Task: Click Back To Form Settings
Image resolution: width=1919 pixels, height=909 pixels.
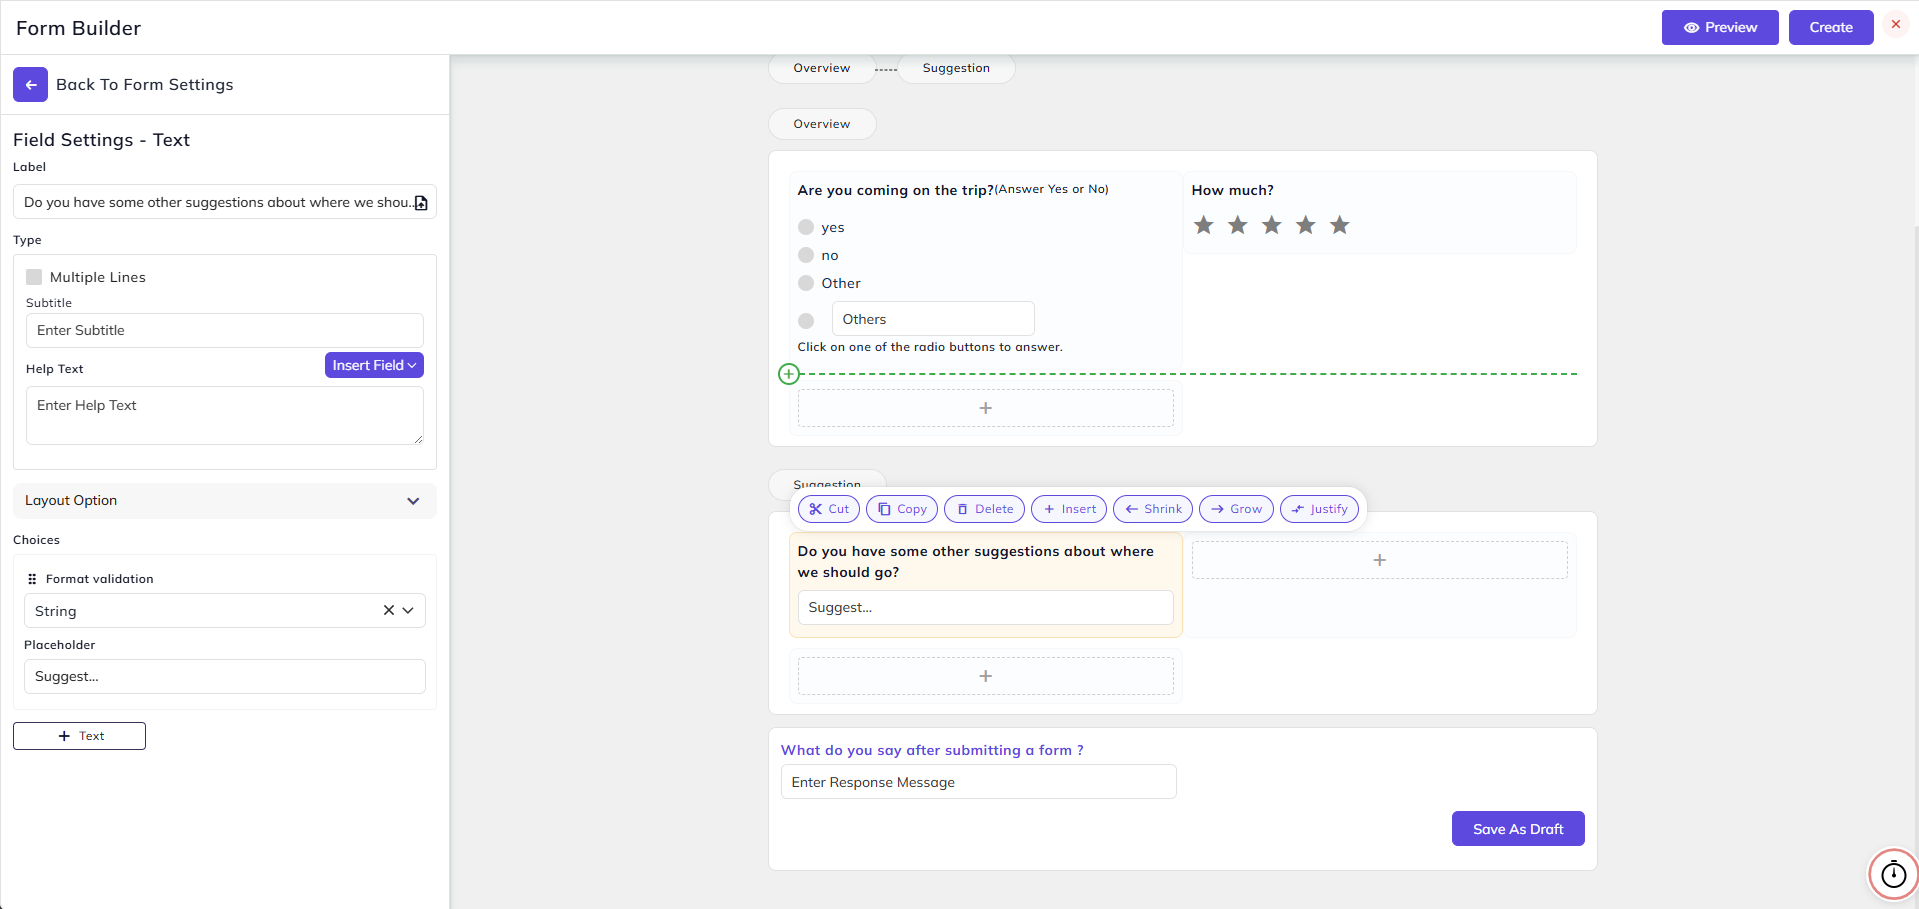Action: coord(145,85)
